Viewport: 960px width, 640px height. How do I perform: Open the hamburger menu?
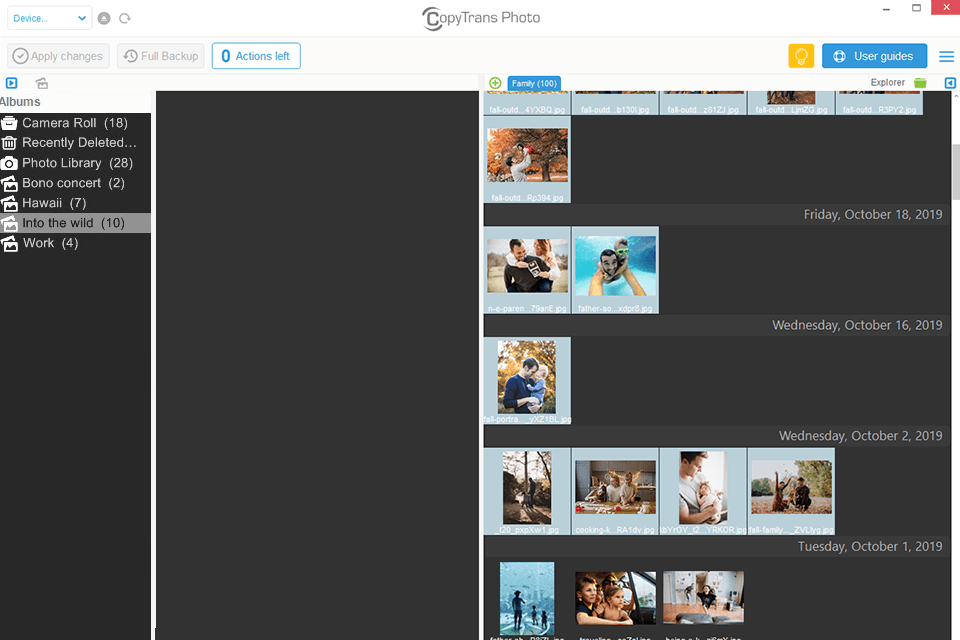click(x=947, y=56)
